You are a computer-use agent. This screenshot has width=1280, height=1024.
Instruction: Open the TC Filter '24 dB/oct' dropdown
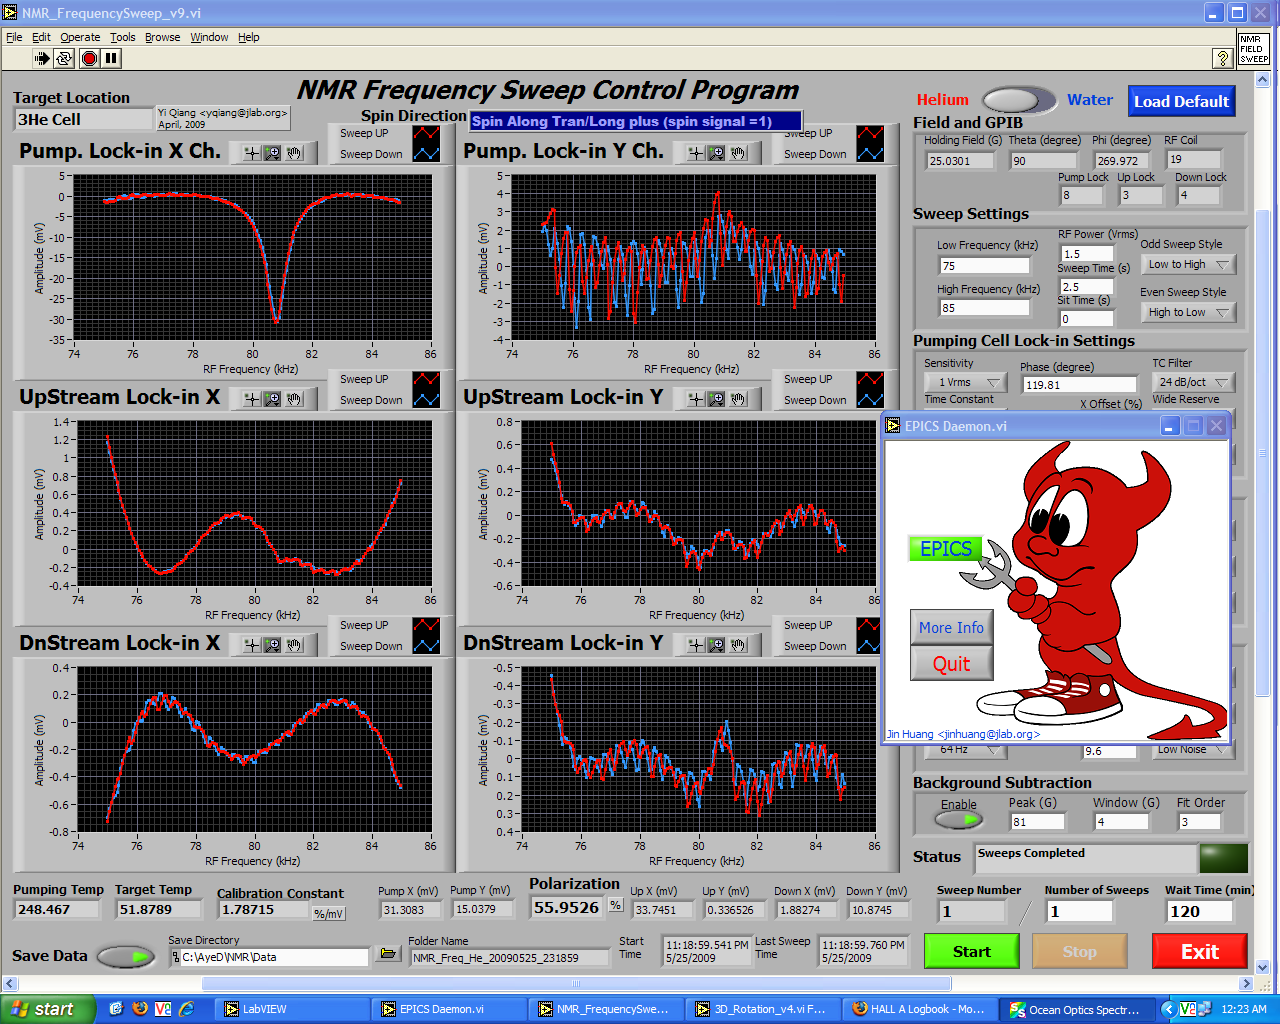1194,382
